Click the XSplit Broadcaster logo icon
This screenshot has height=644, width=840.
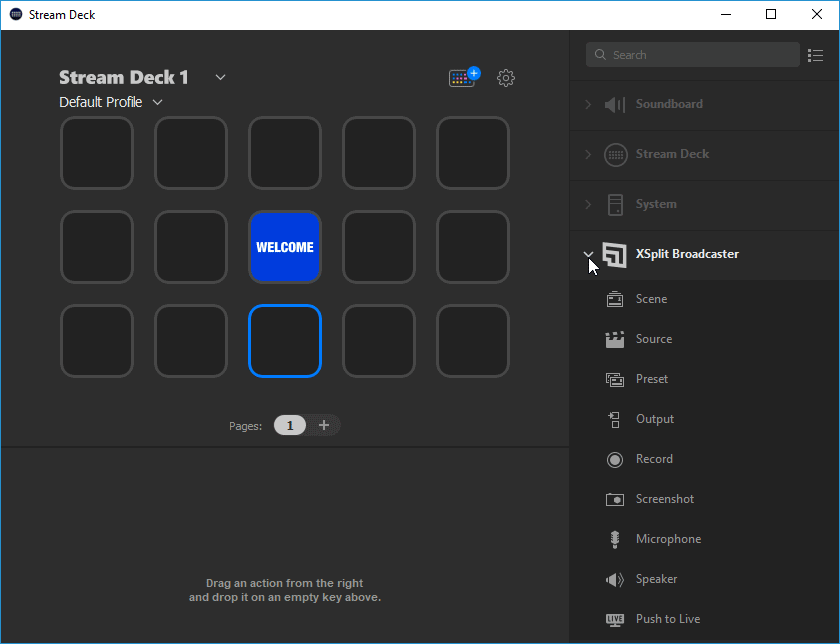(614, 254)
